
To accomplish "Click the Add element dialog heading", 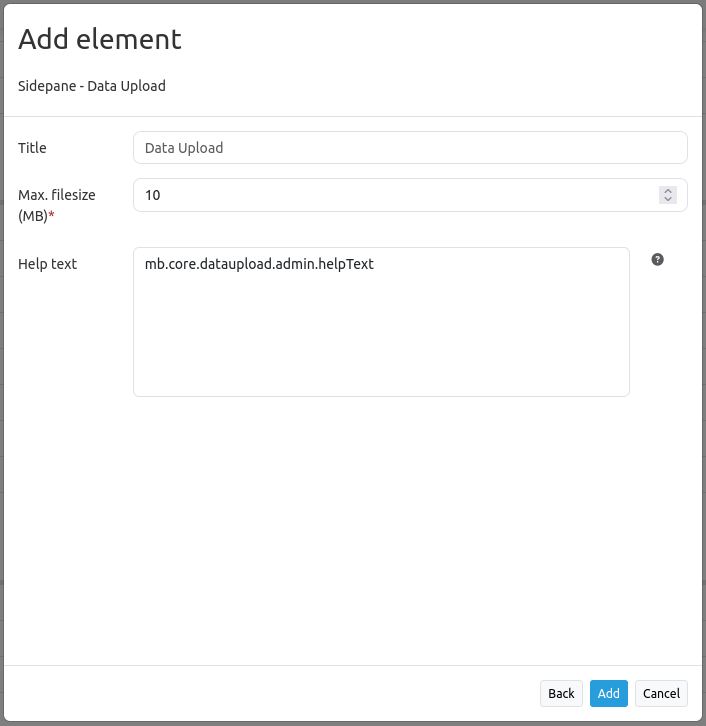I will coord(100,39).
